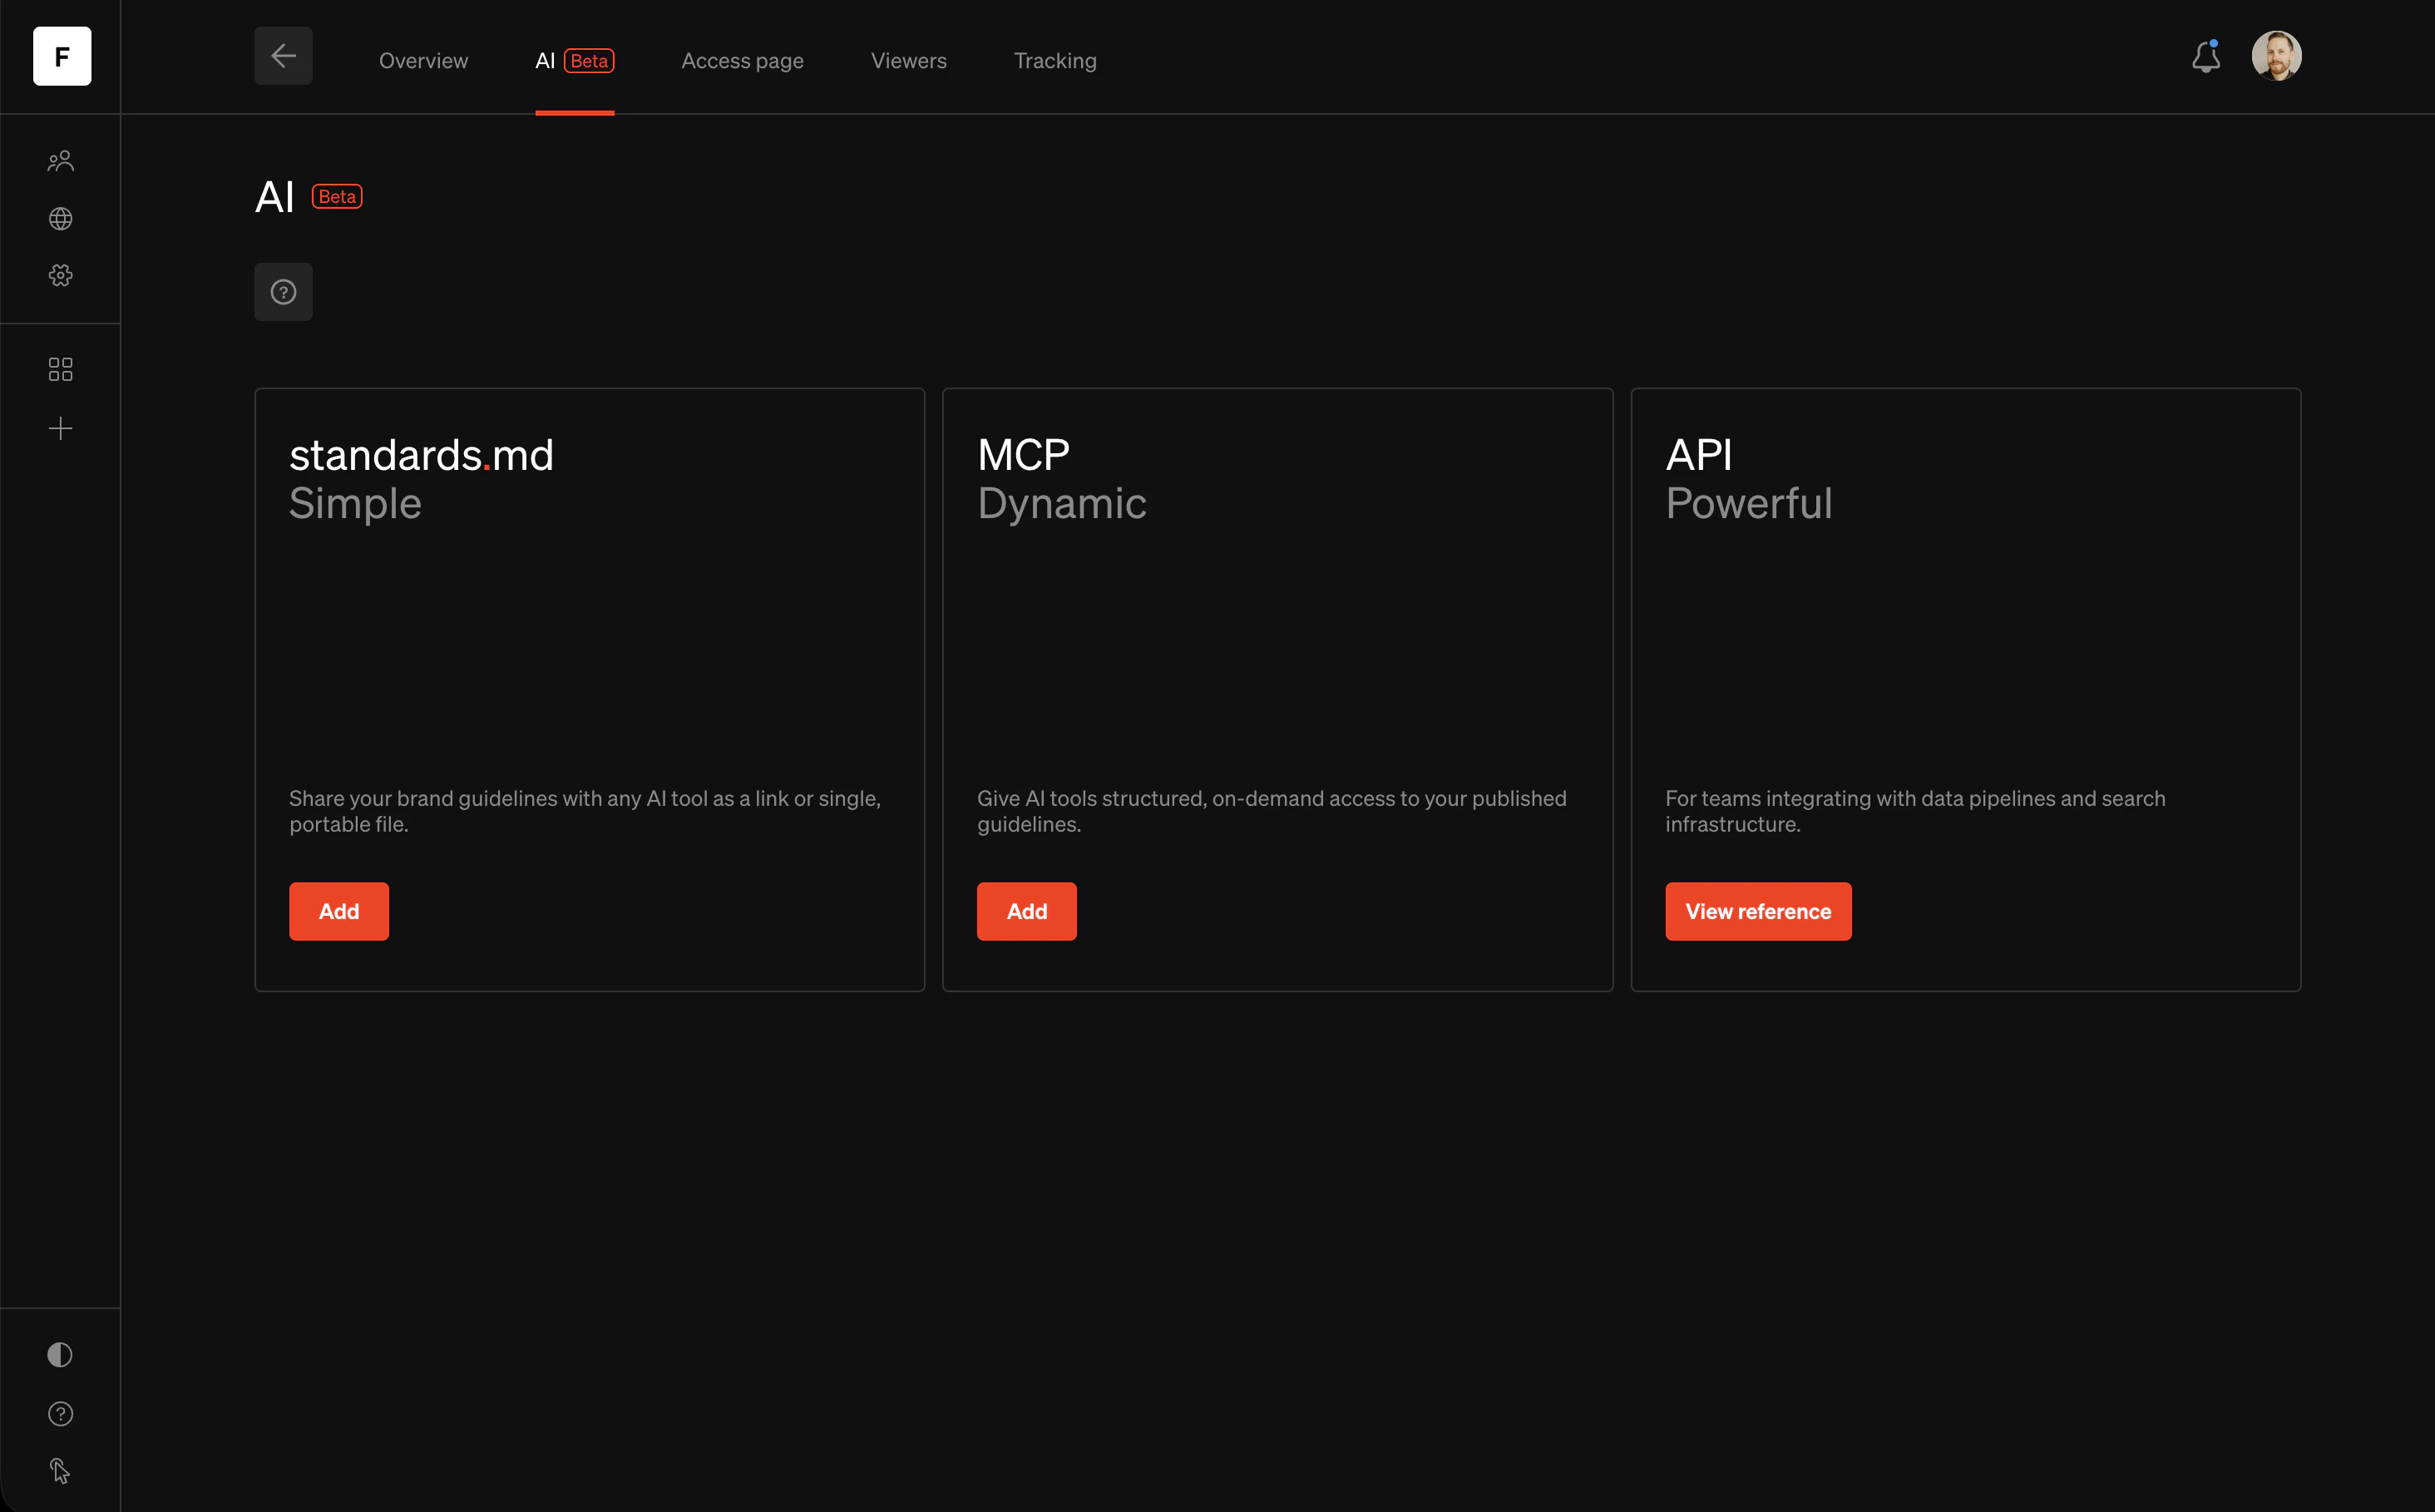This screenshot has width=2435, height=1512.
Task: Click the Beta badge beside the AI title
Action: click(x=336, y=196)
